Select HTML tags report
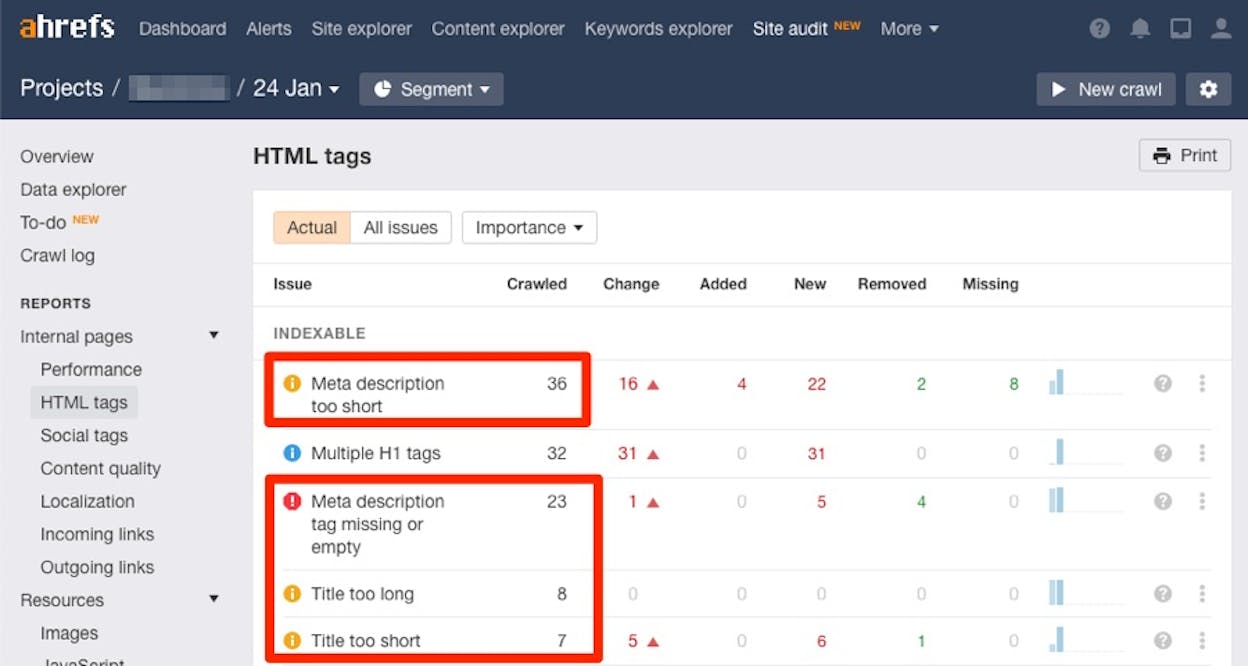Image resolution: width=1248 pixels, height=666 pixels. (x=84, y=402)
